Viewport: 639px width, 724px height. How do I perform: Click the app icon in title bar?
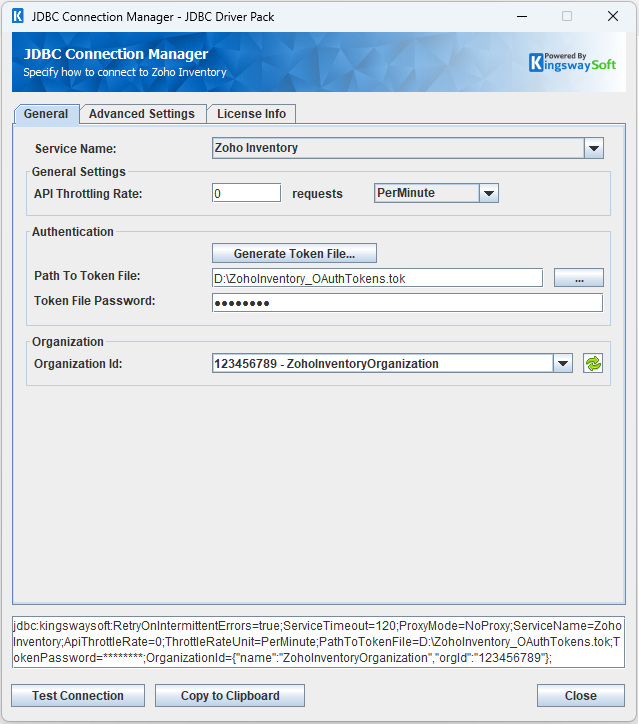click(x=17, y=16)
